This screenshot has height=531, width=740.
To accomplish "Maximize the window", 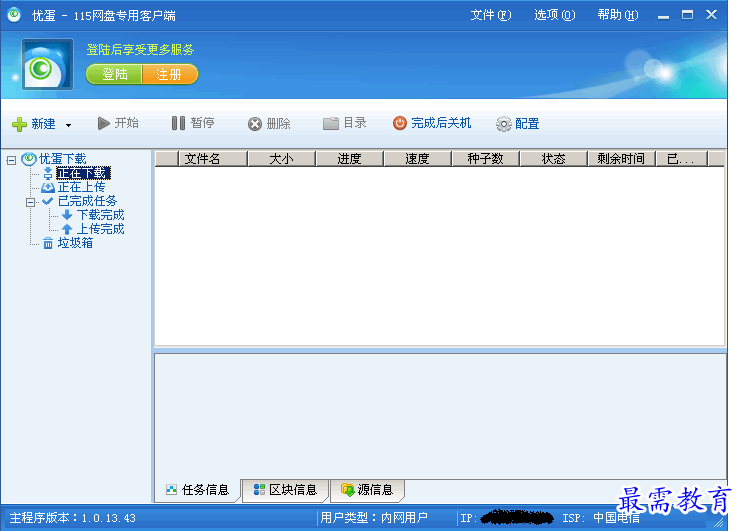I will (687, 15).
